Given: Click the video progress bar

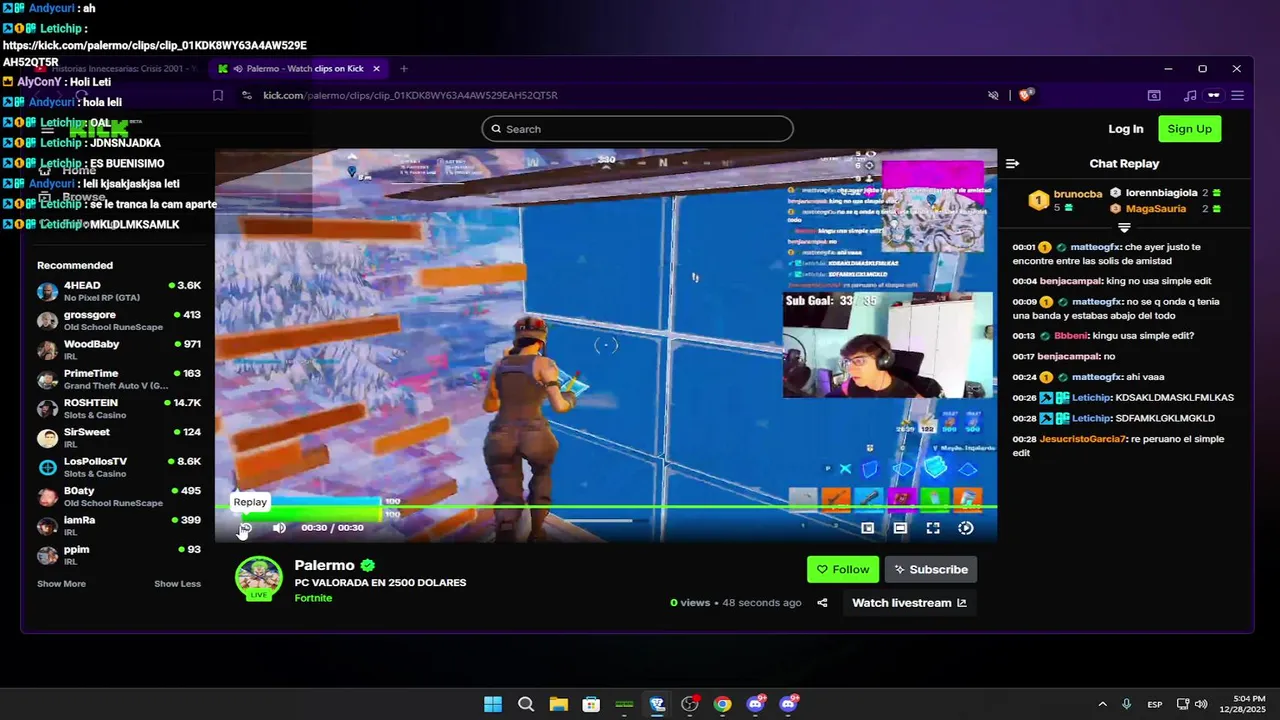Looking at the screenshot, I should point(606,508).
